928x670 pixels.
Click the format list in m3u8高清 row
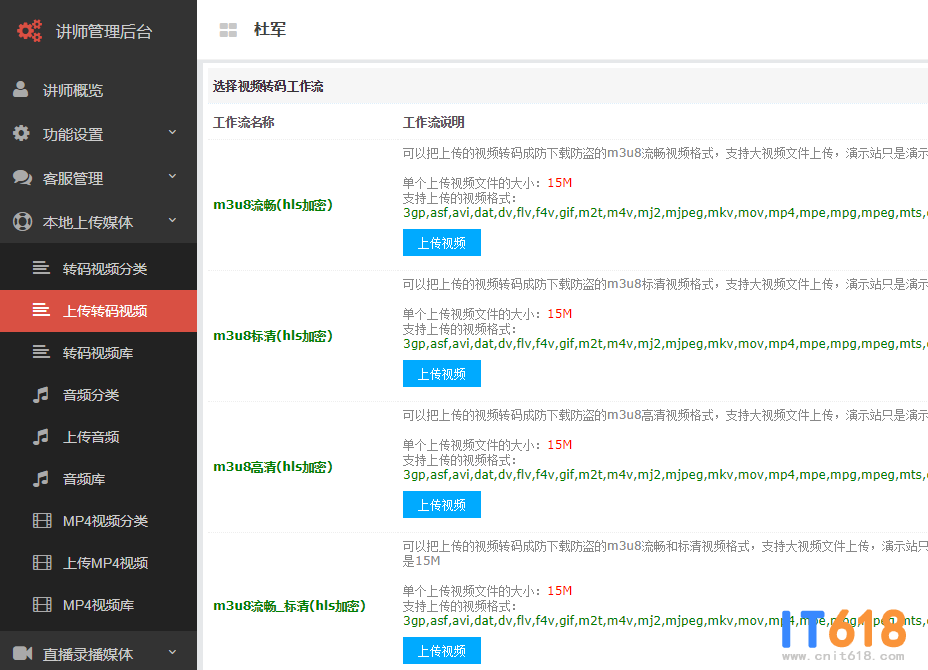click(665, 474)
